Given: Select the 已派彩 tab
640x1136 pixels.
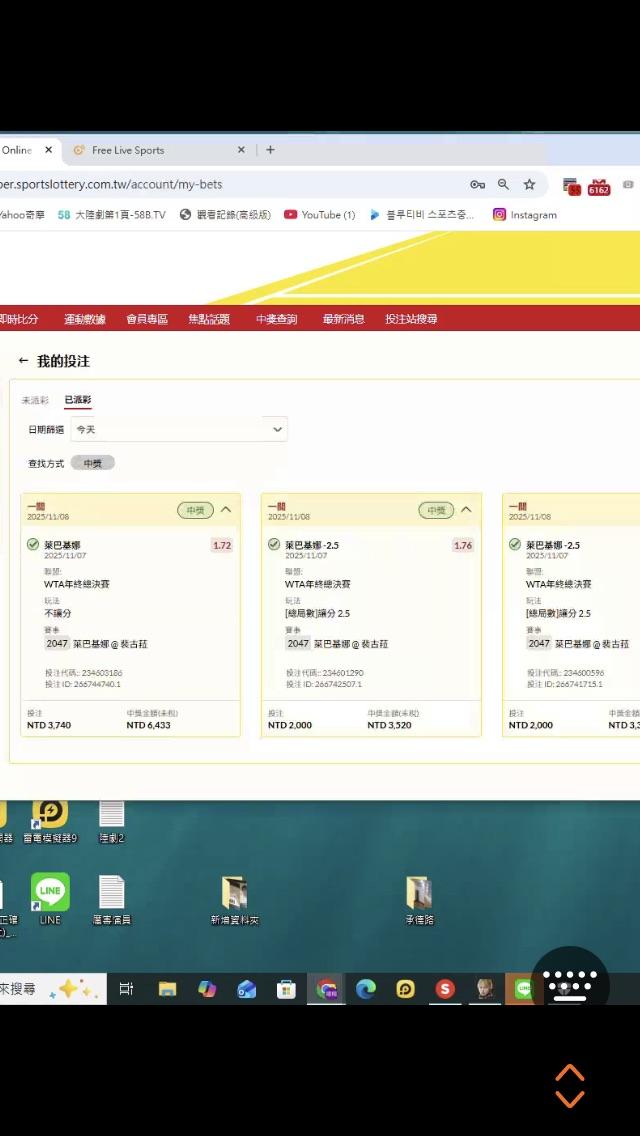Looking at the screenshot, I should (x=78, y=400).
